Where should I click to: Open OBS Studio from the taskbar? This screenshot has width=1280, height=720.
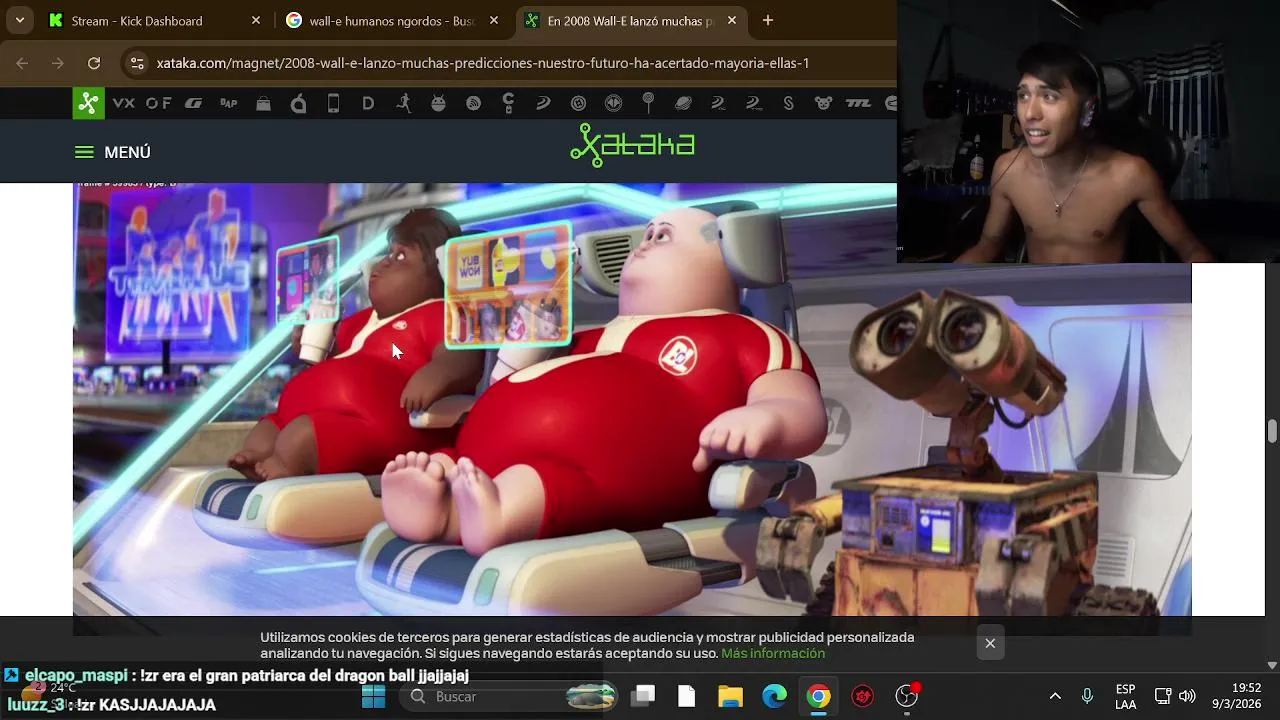[907, 696]
